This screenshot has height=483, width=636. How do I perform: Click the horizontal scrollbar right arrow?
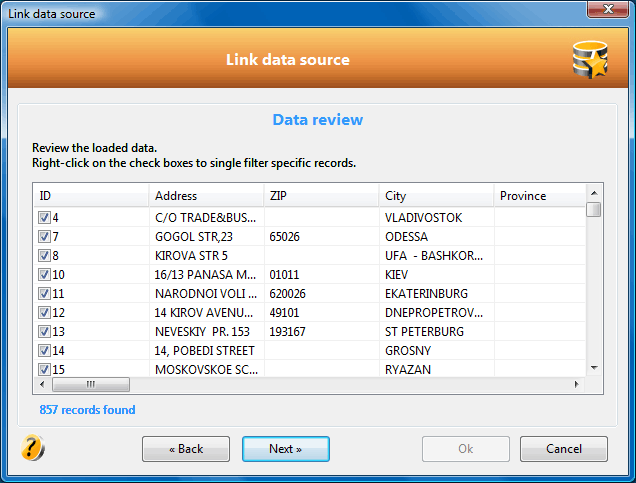pos(576,384)
